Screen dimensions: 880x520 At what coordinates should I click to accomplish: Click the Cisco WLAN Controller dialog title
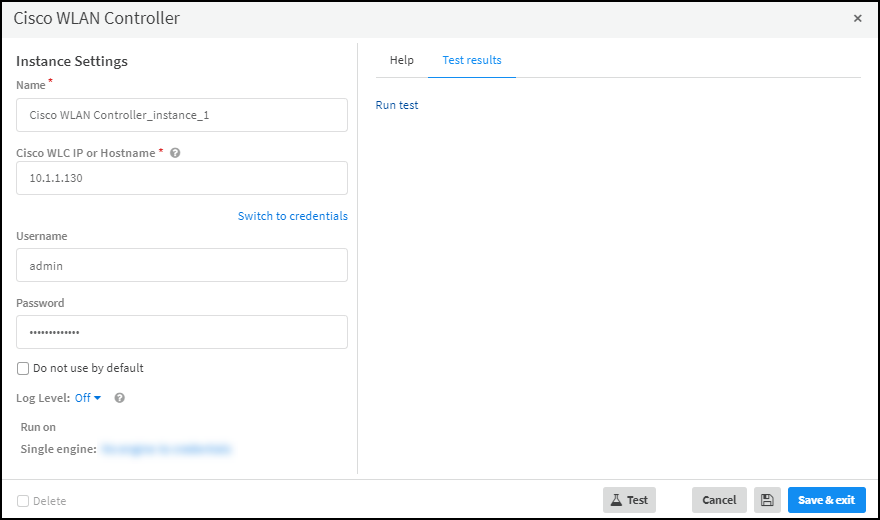97,19
